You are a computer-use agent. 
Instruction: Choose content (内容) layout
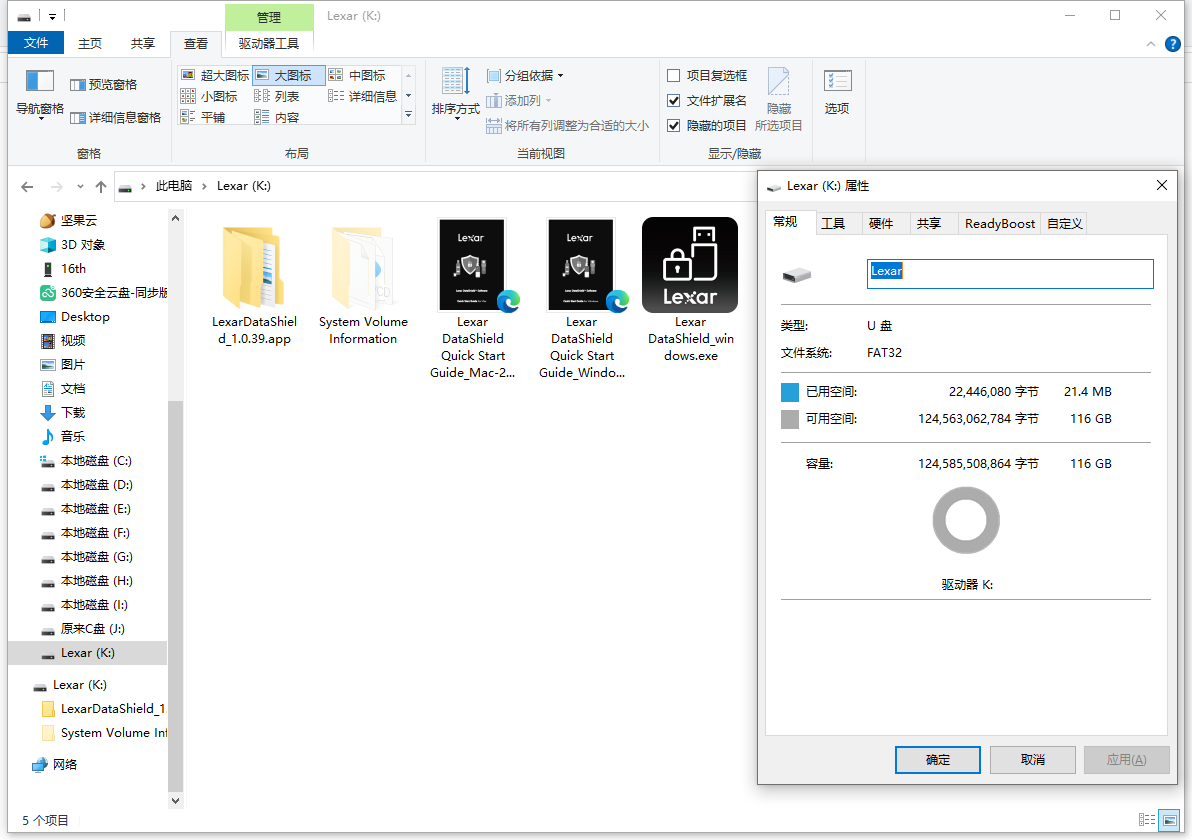point(277,117)
